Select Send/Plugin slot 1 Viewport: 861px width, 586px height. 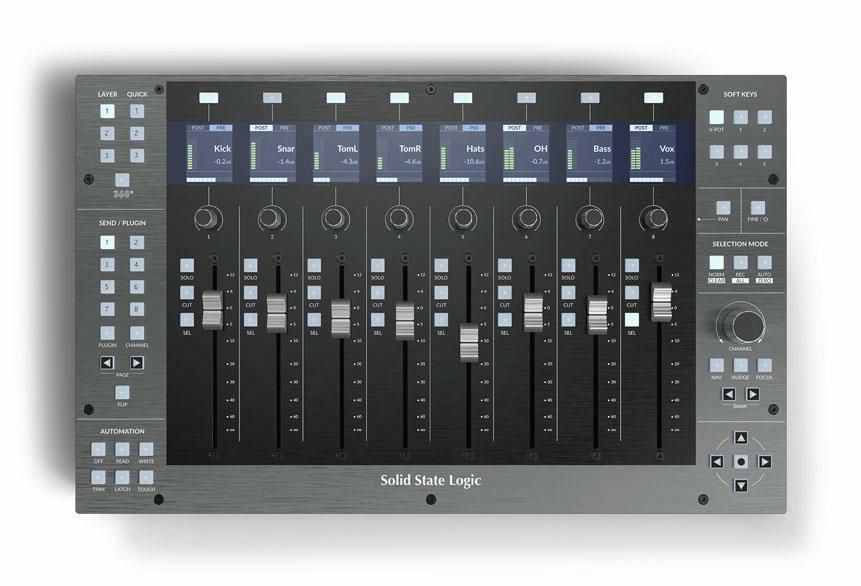(107, 242)
